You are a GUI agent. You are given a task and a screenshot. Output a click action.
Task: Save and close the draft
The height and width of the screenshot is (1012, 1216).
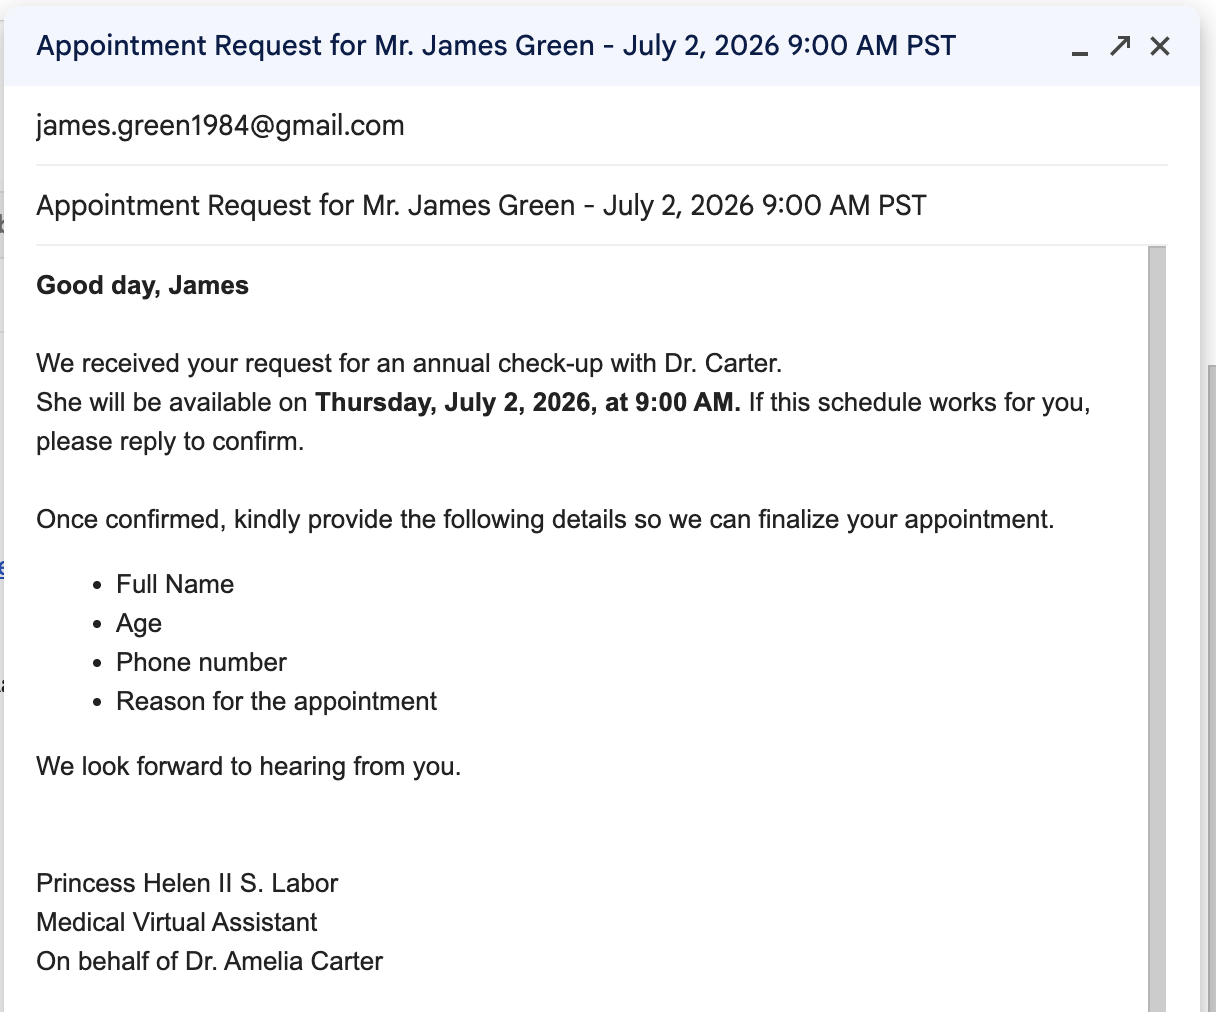(x=1160, y=46)
